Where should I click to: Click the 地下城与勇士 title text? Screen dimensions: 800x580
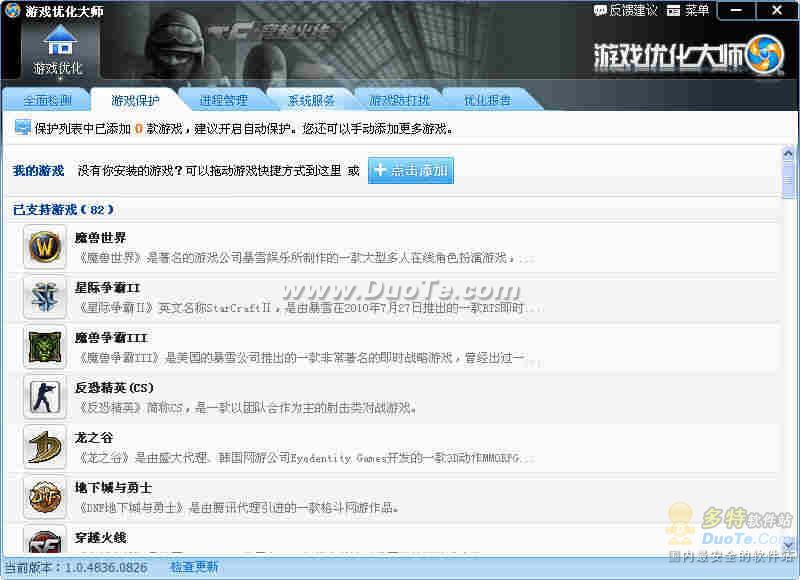[113, 487]
